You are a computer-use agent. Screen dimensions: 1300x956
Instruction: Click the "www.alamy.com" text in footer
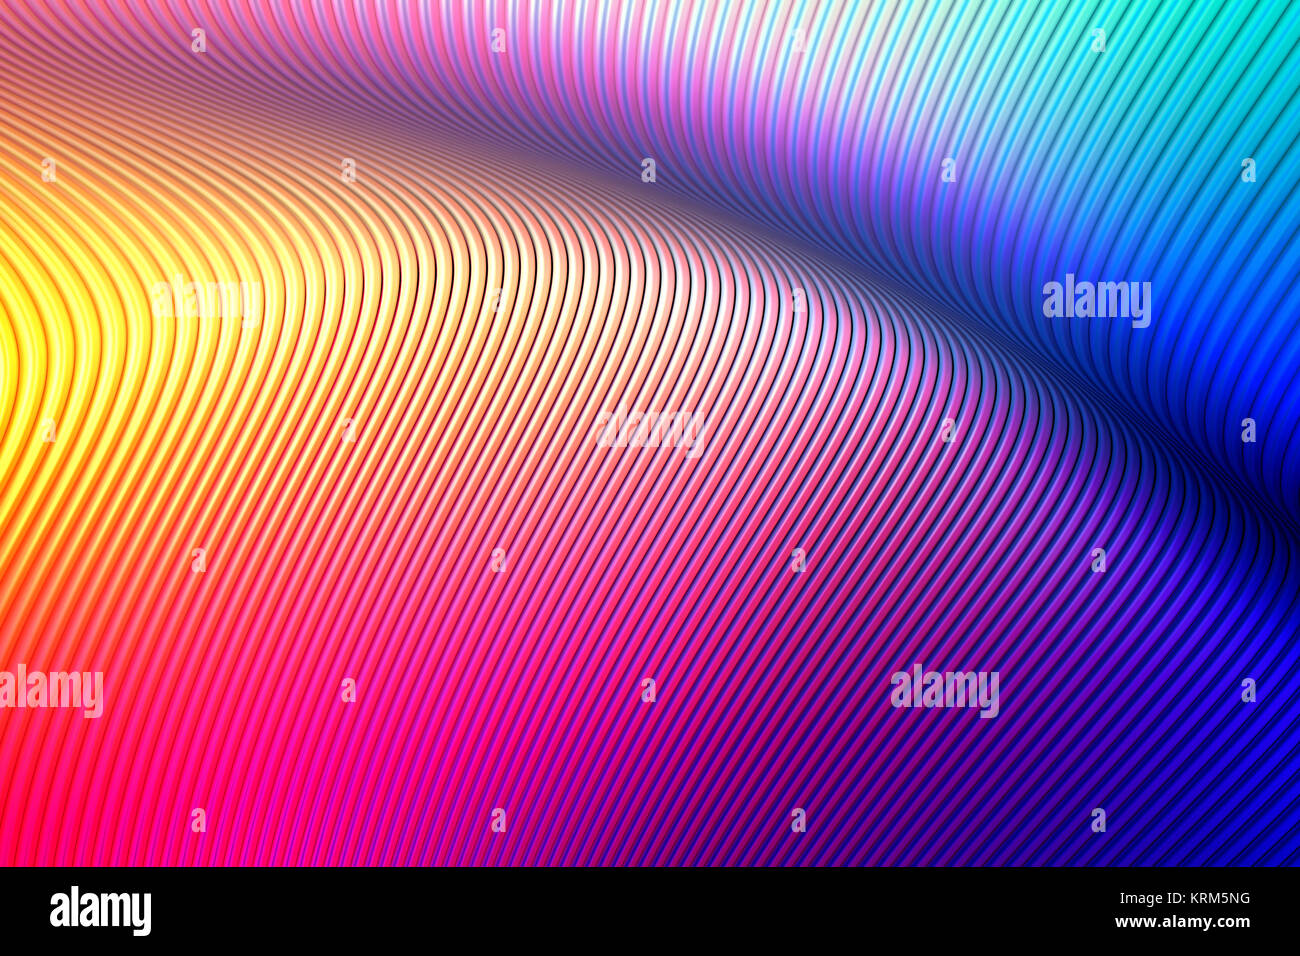tap(1182, 922)
